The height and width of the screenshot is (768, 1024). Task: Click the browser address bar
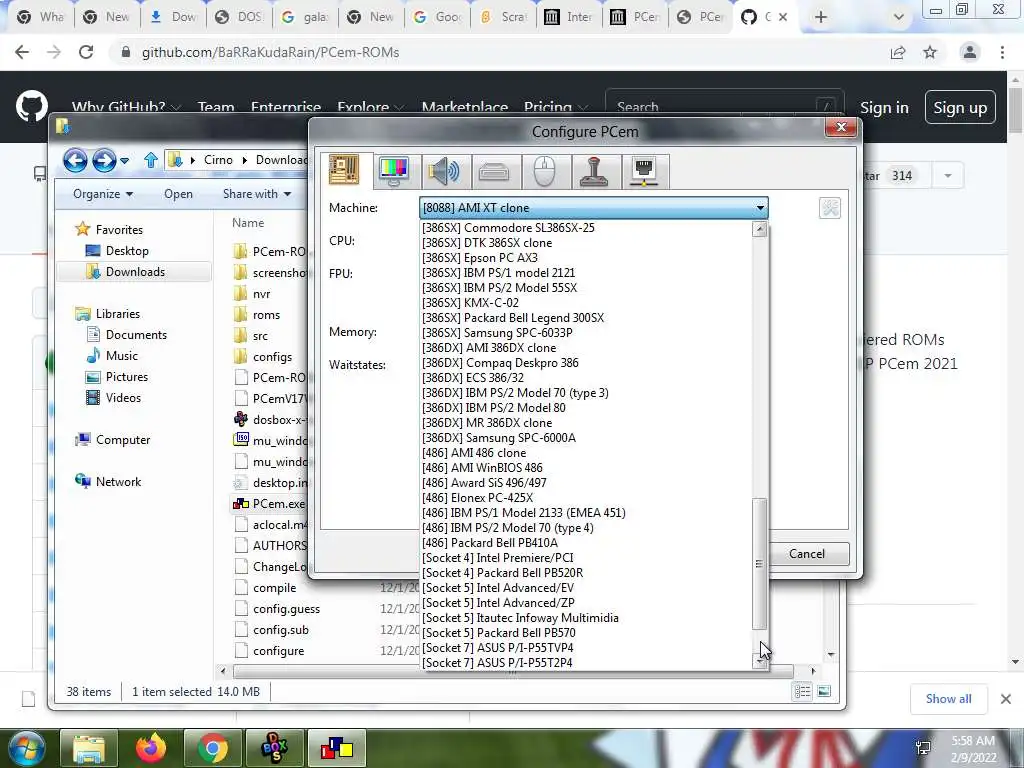tap(496, 52)
